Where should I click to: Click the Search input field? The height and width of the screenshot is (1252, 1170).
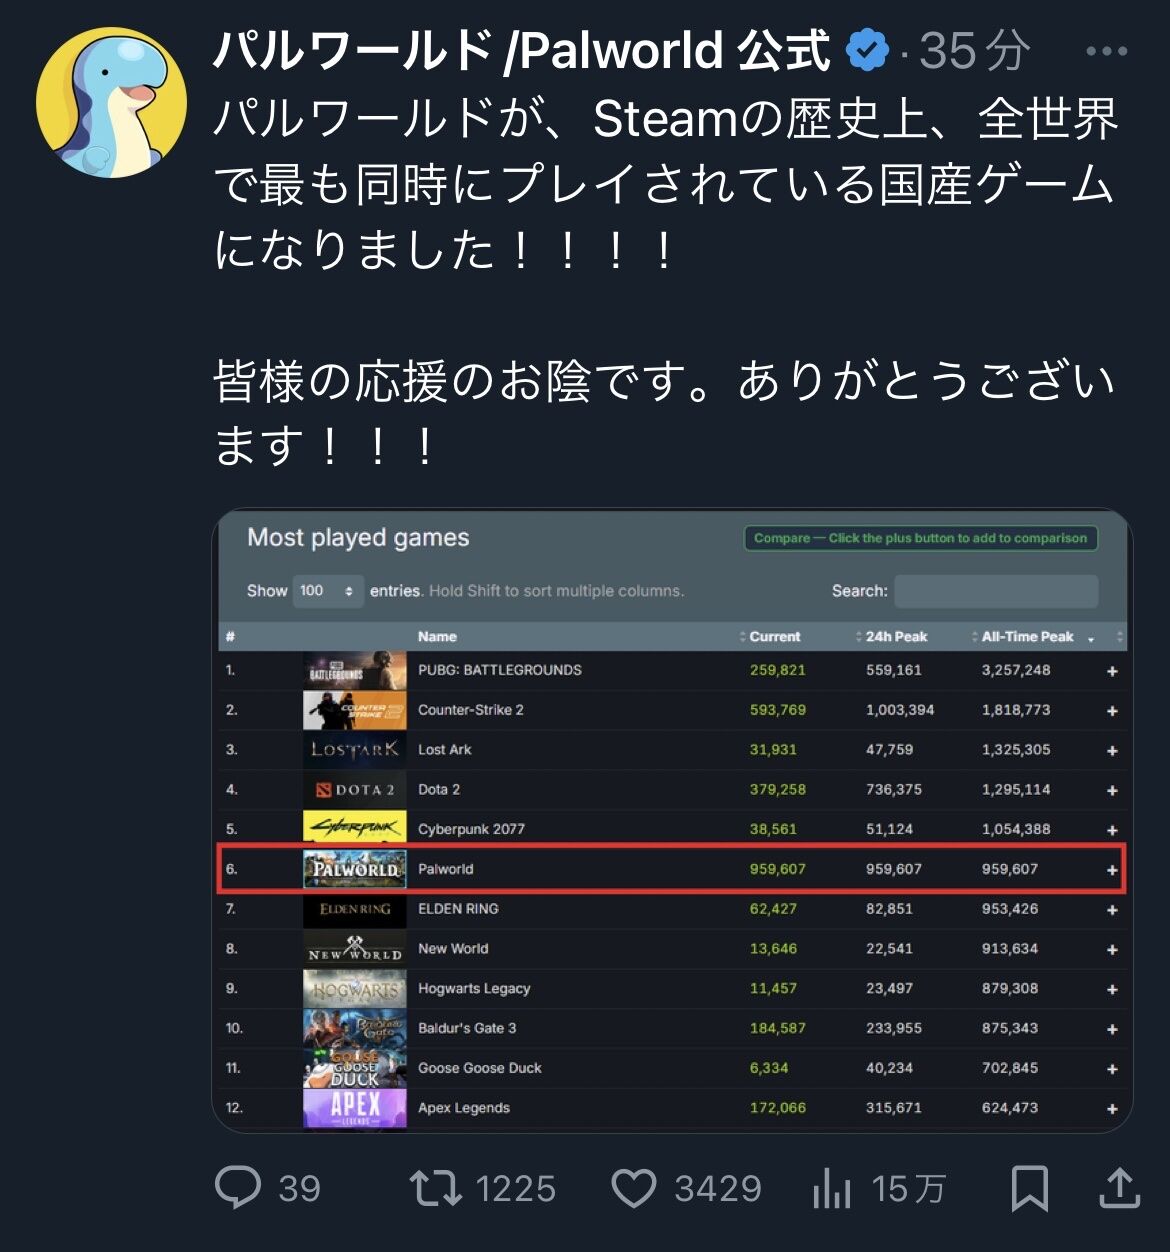click(x=996, y=591)
